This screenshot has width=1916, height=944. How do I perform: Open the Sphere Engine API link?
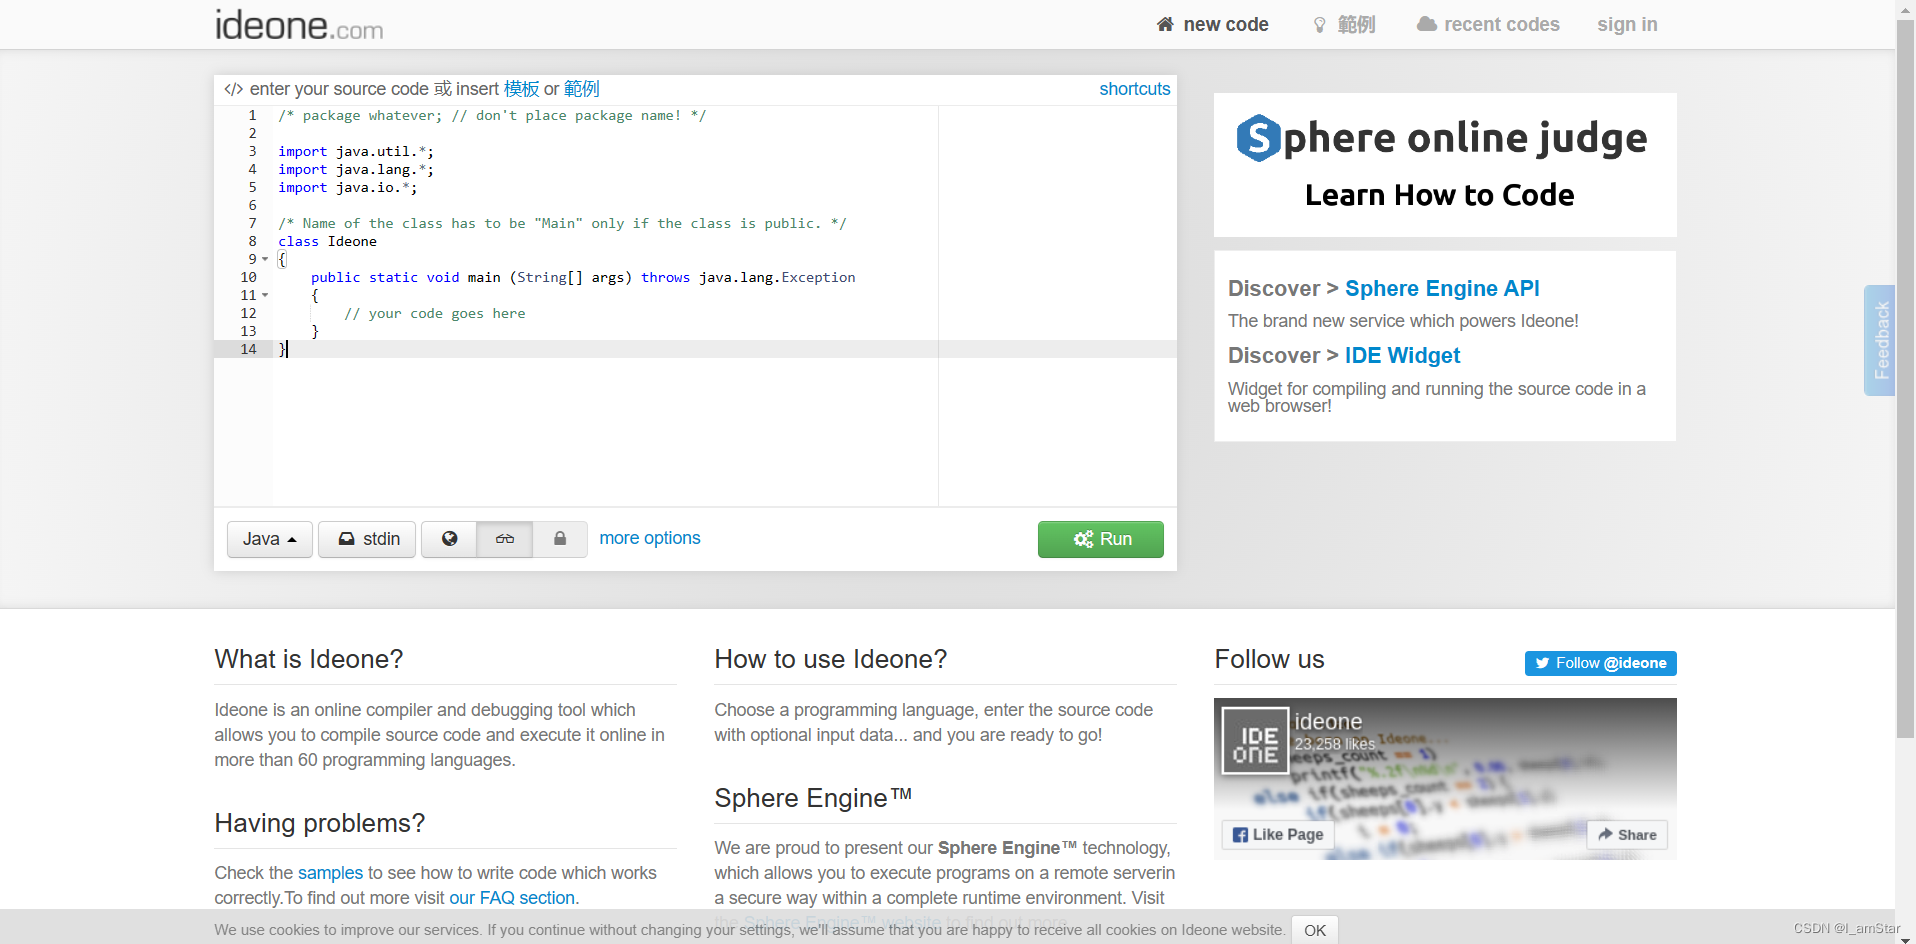click(x=1442, y=288)
